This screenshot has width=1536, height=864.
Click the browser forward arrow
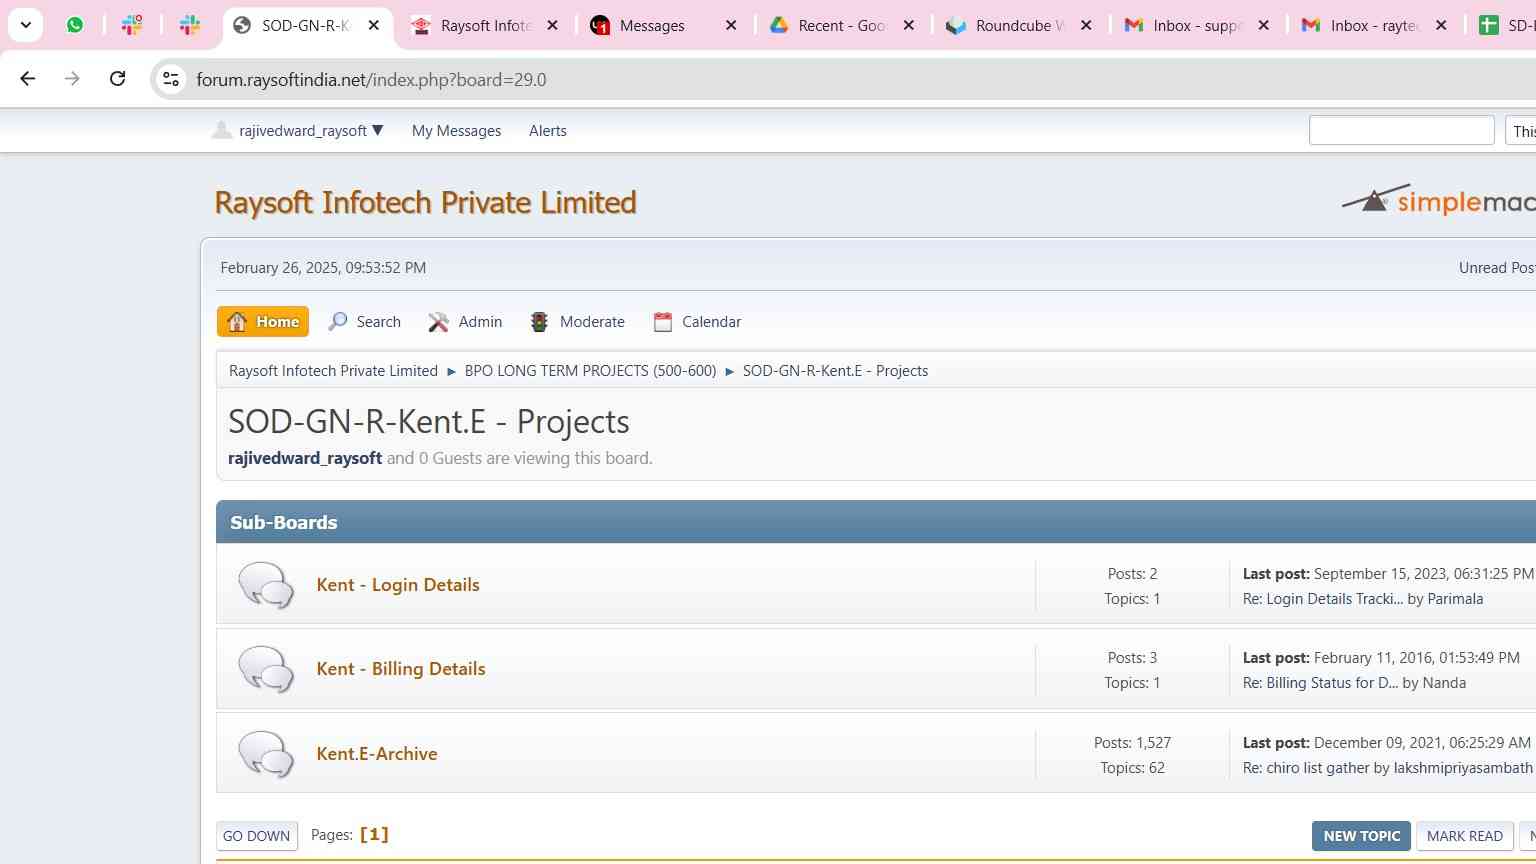click(x=72, y=79)
